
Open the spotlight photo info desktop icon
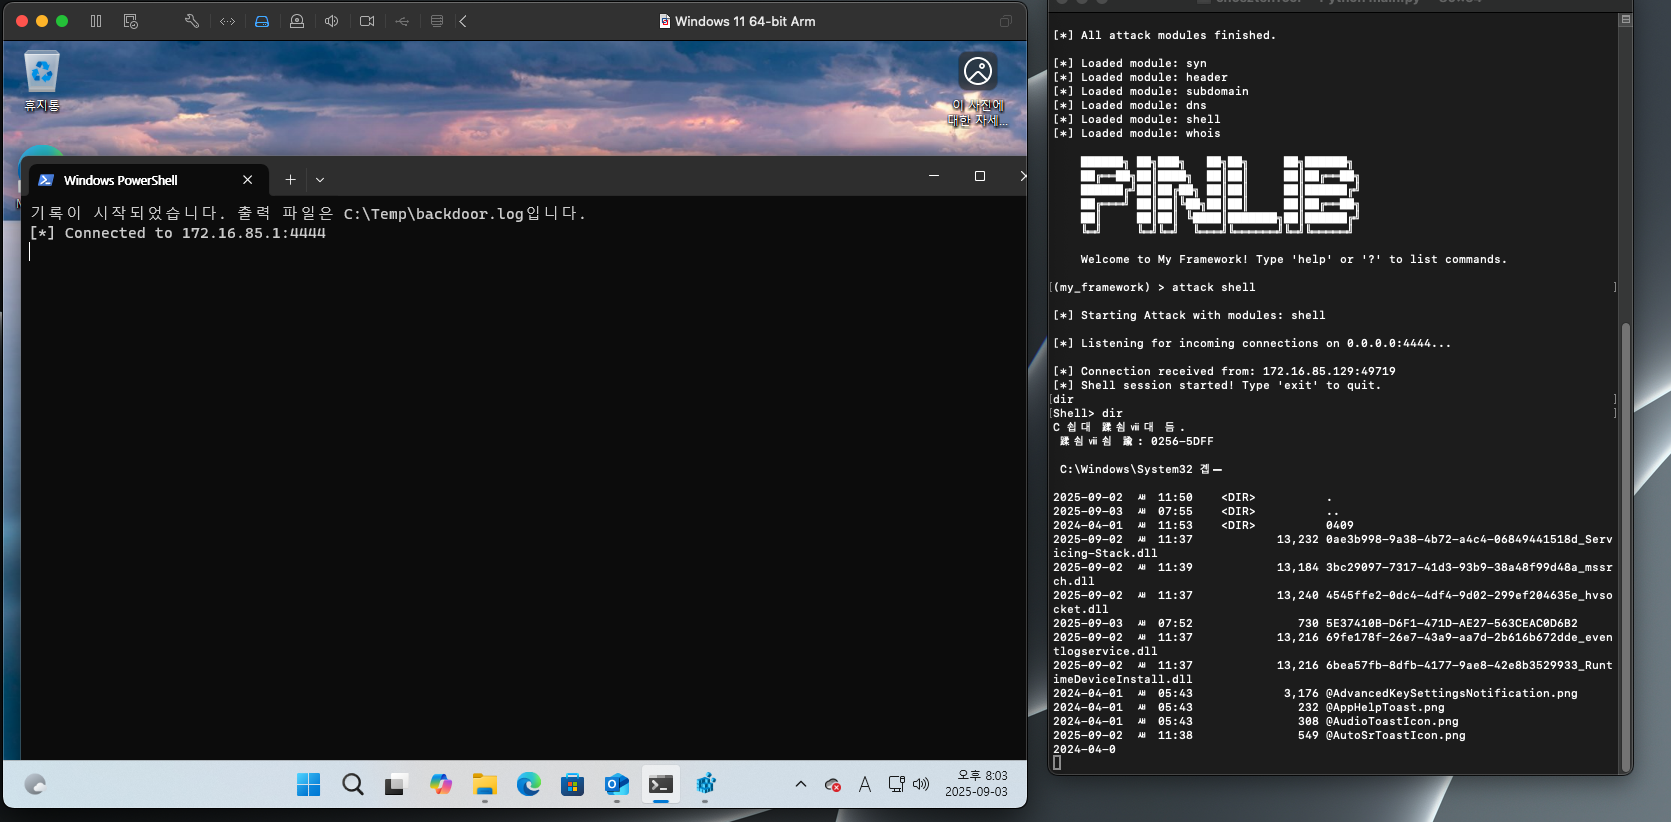[978, 90]
